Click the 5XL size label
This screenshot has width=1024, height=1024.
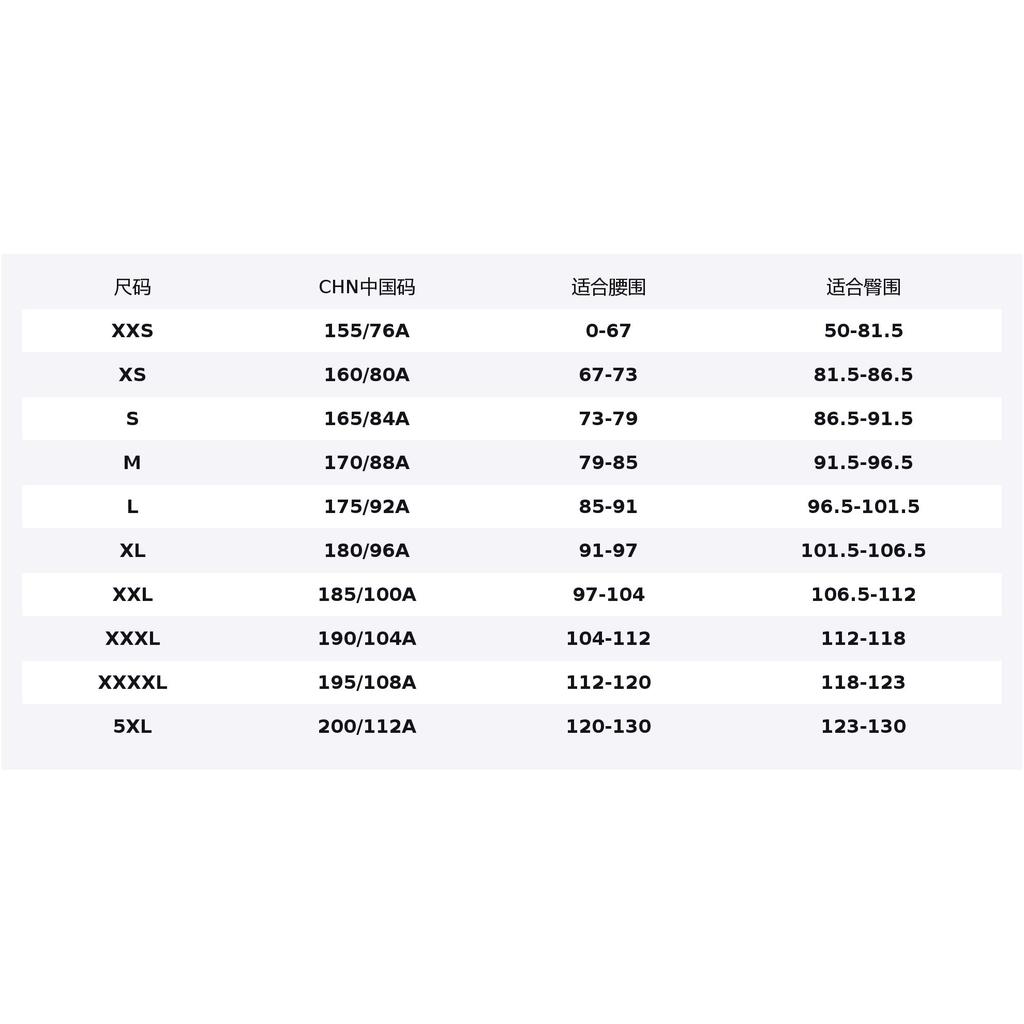132,726
